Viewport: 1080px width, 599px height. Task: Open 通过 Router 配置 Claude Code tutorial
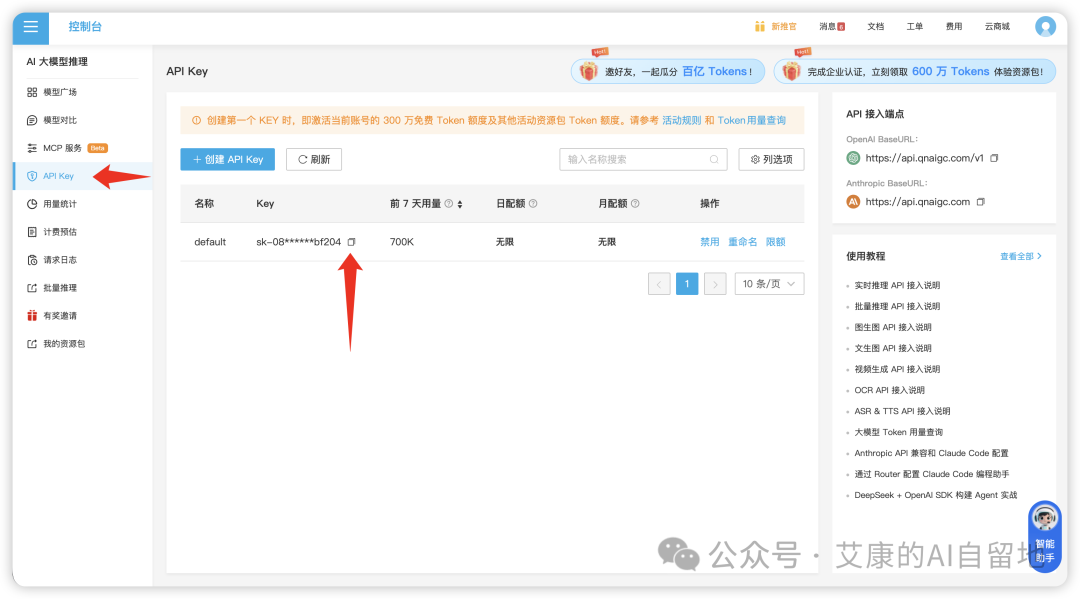[932, 474]
